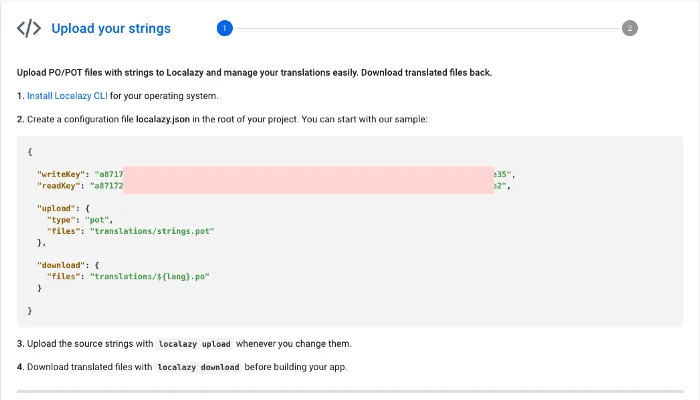The image size is (700, 400).
Task: Click the translations/${lang}.po path string
Action: point(150,276)
